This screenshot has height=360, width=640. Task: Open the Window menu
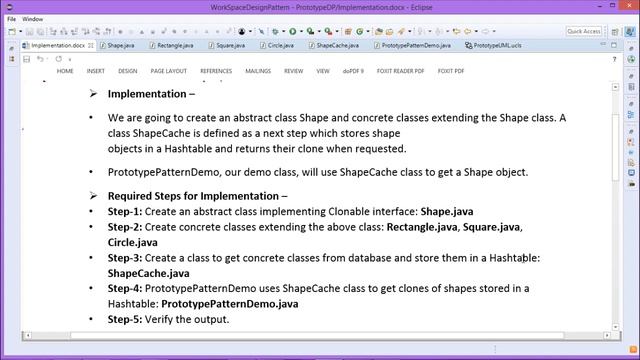(32, 19)
